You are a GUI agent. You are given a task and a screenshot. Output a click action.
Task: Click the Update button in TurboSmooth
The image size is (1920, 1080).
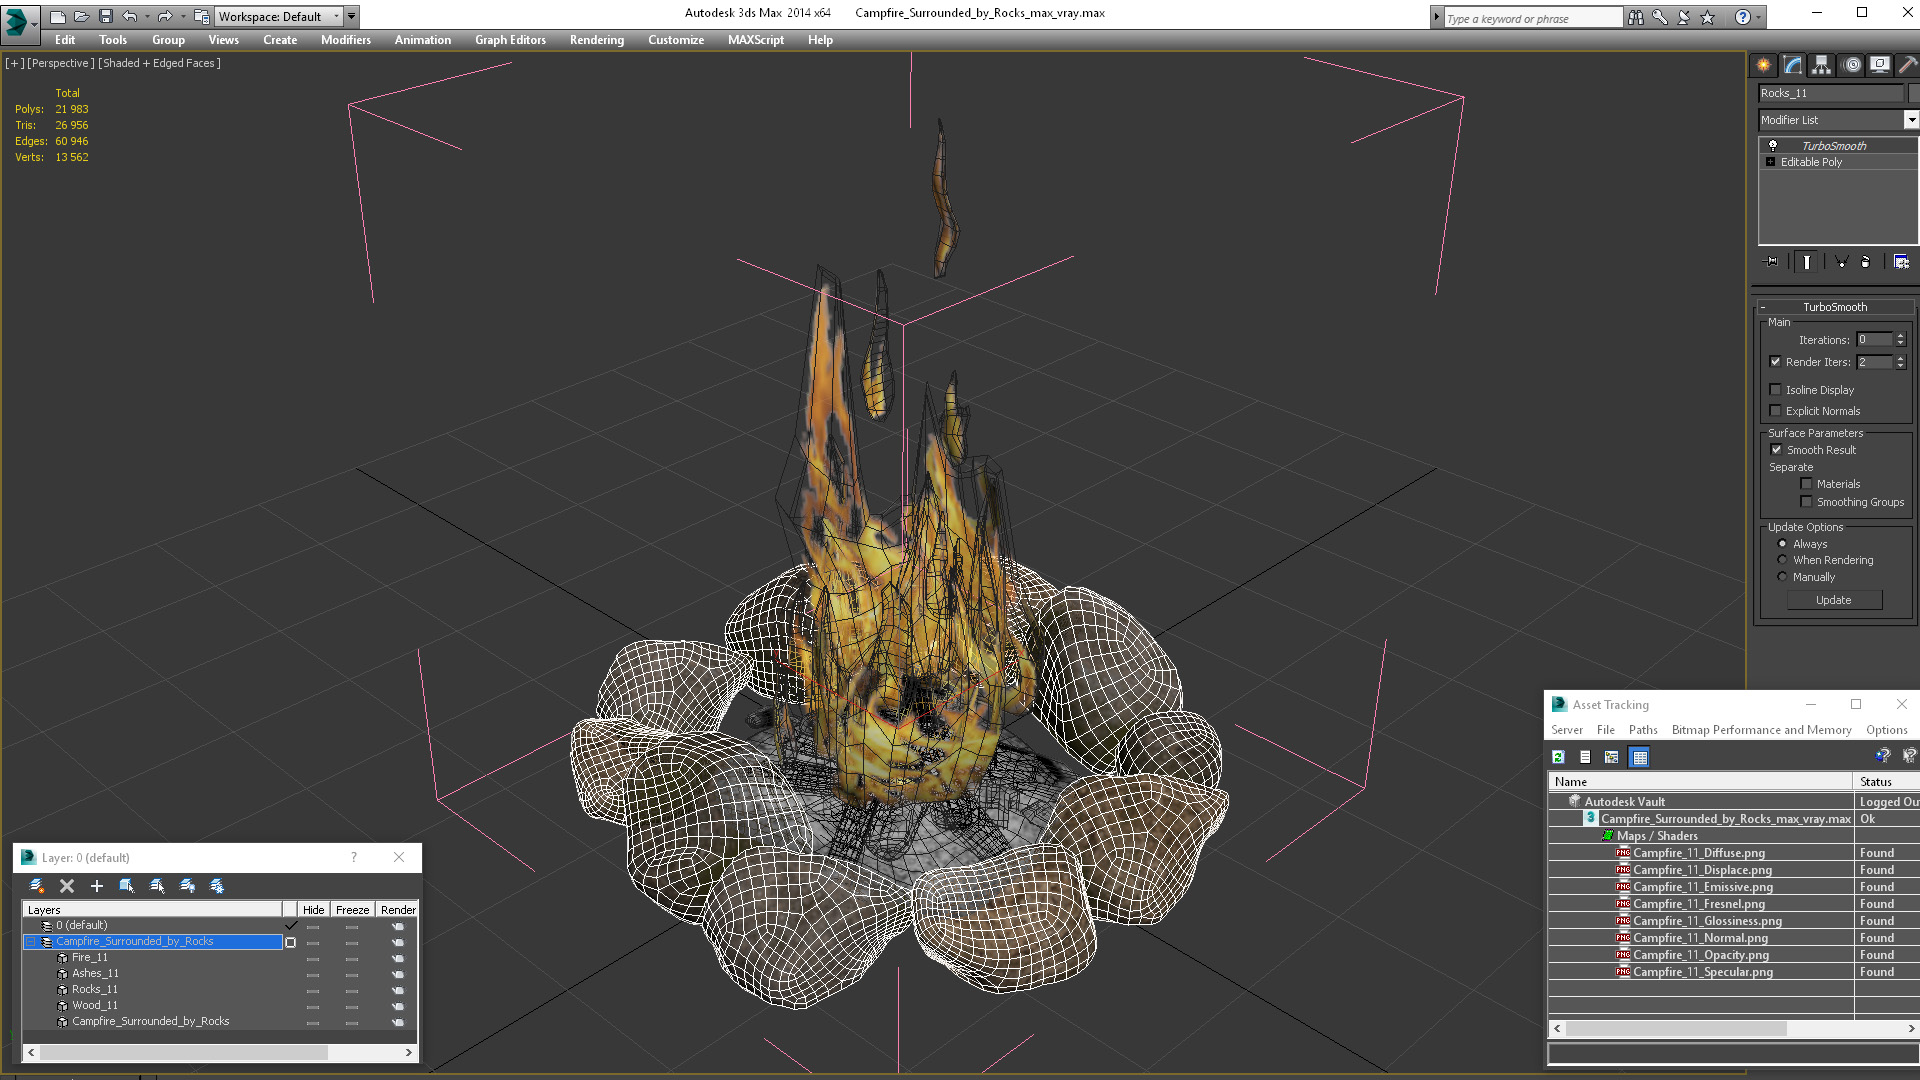click(x=1834, y=600)
